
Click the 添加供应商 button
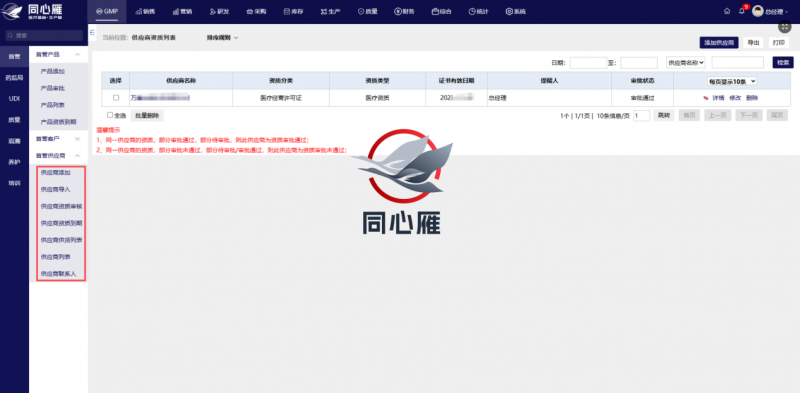719,43
